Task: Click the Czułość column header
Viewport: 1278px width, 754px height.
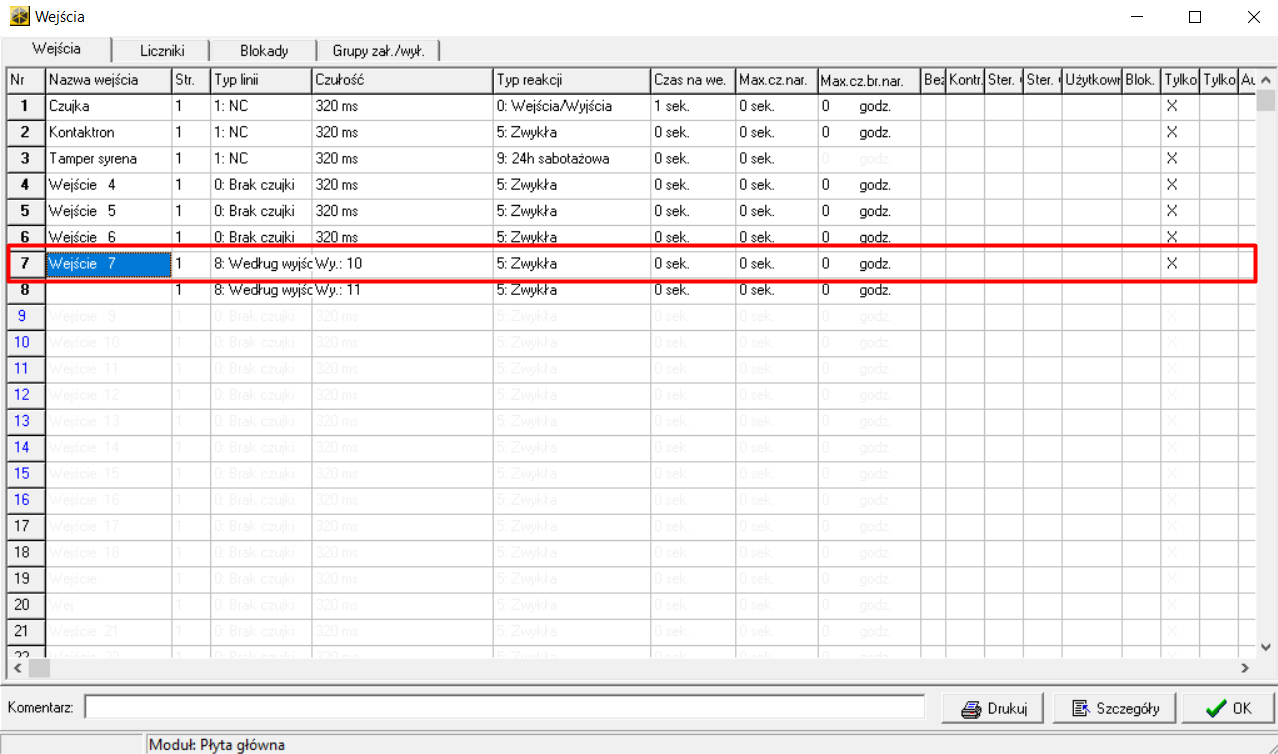Action: (x=401, y=80)
